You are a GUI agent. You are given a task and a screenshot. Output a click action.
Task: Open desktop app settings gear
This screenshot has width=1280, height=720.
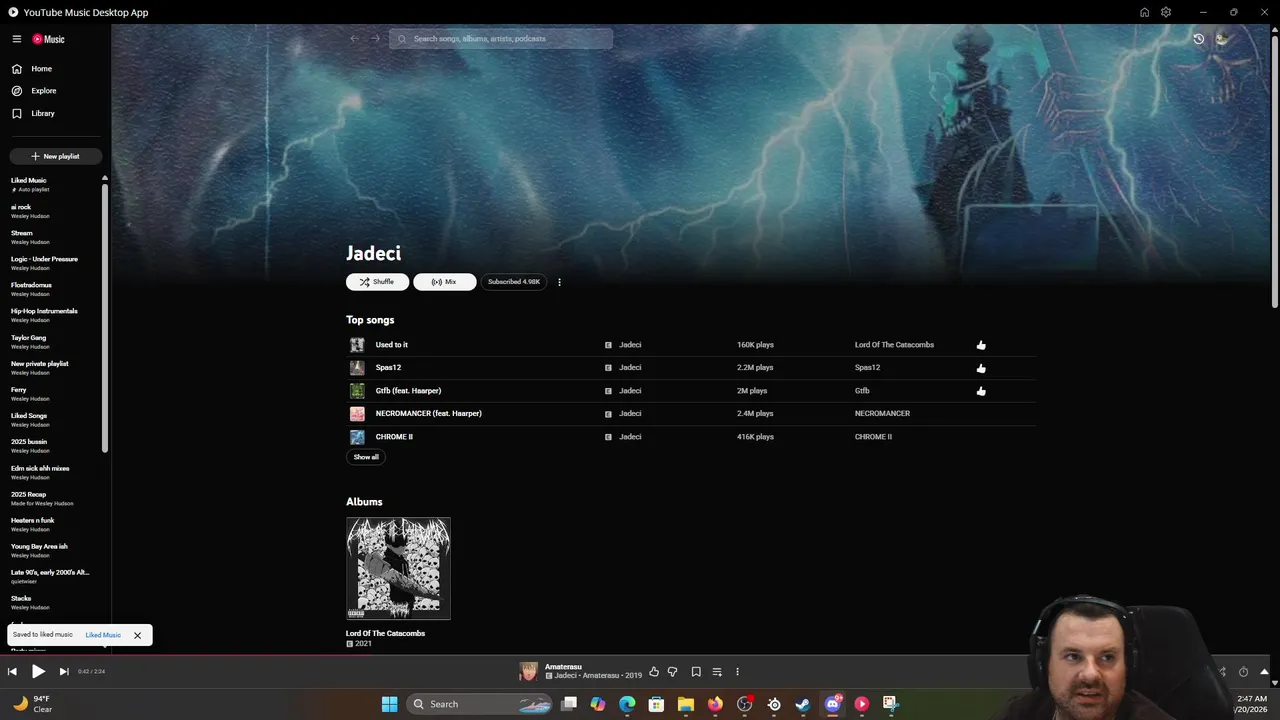[x=1166, y=12]
